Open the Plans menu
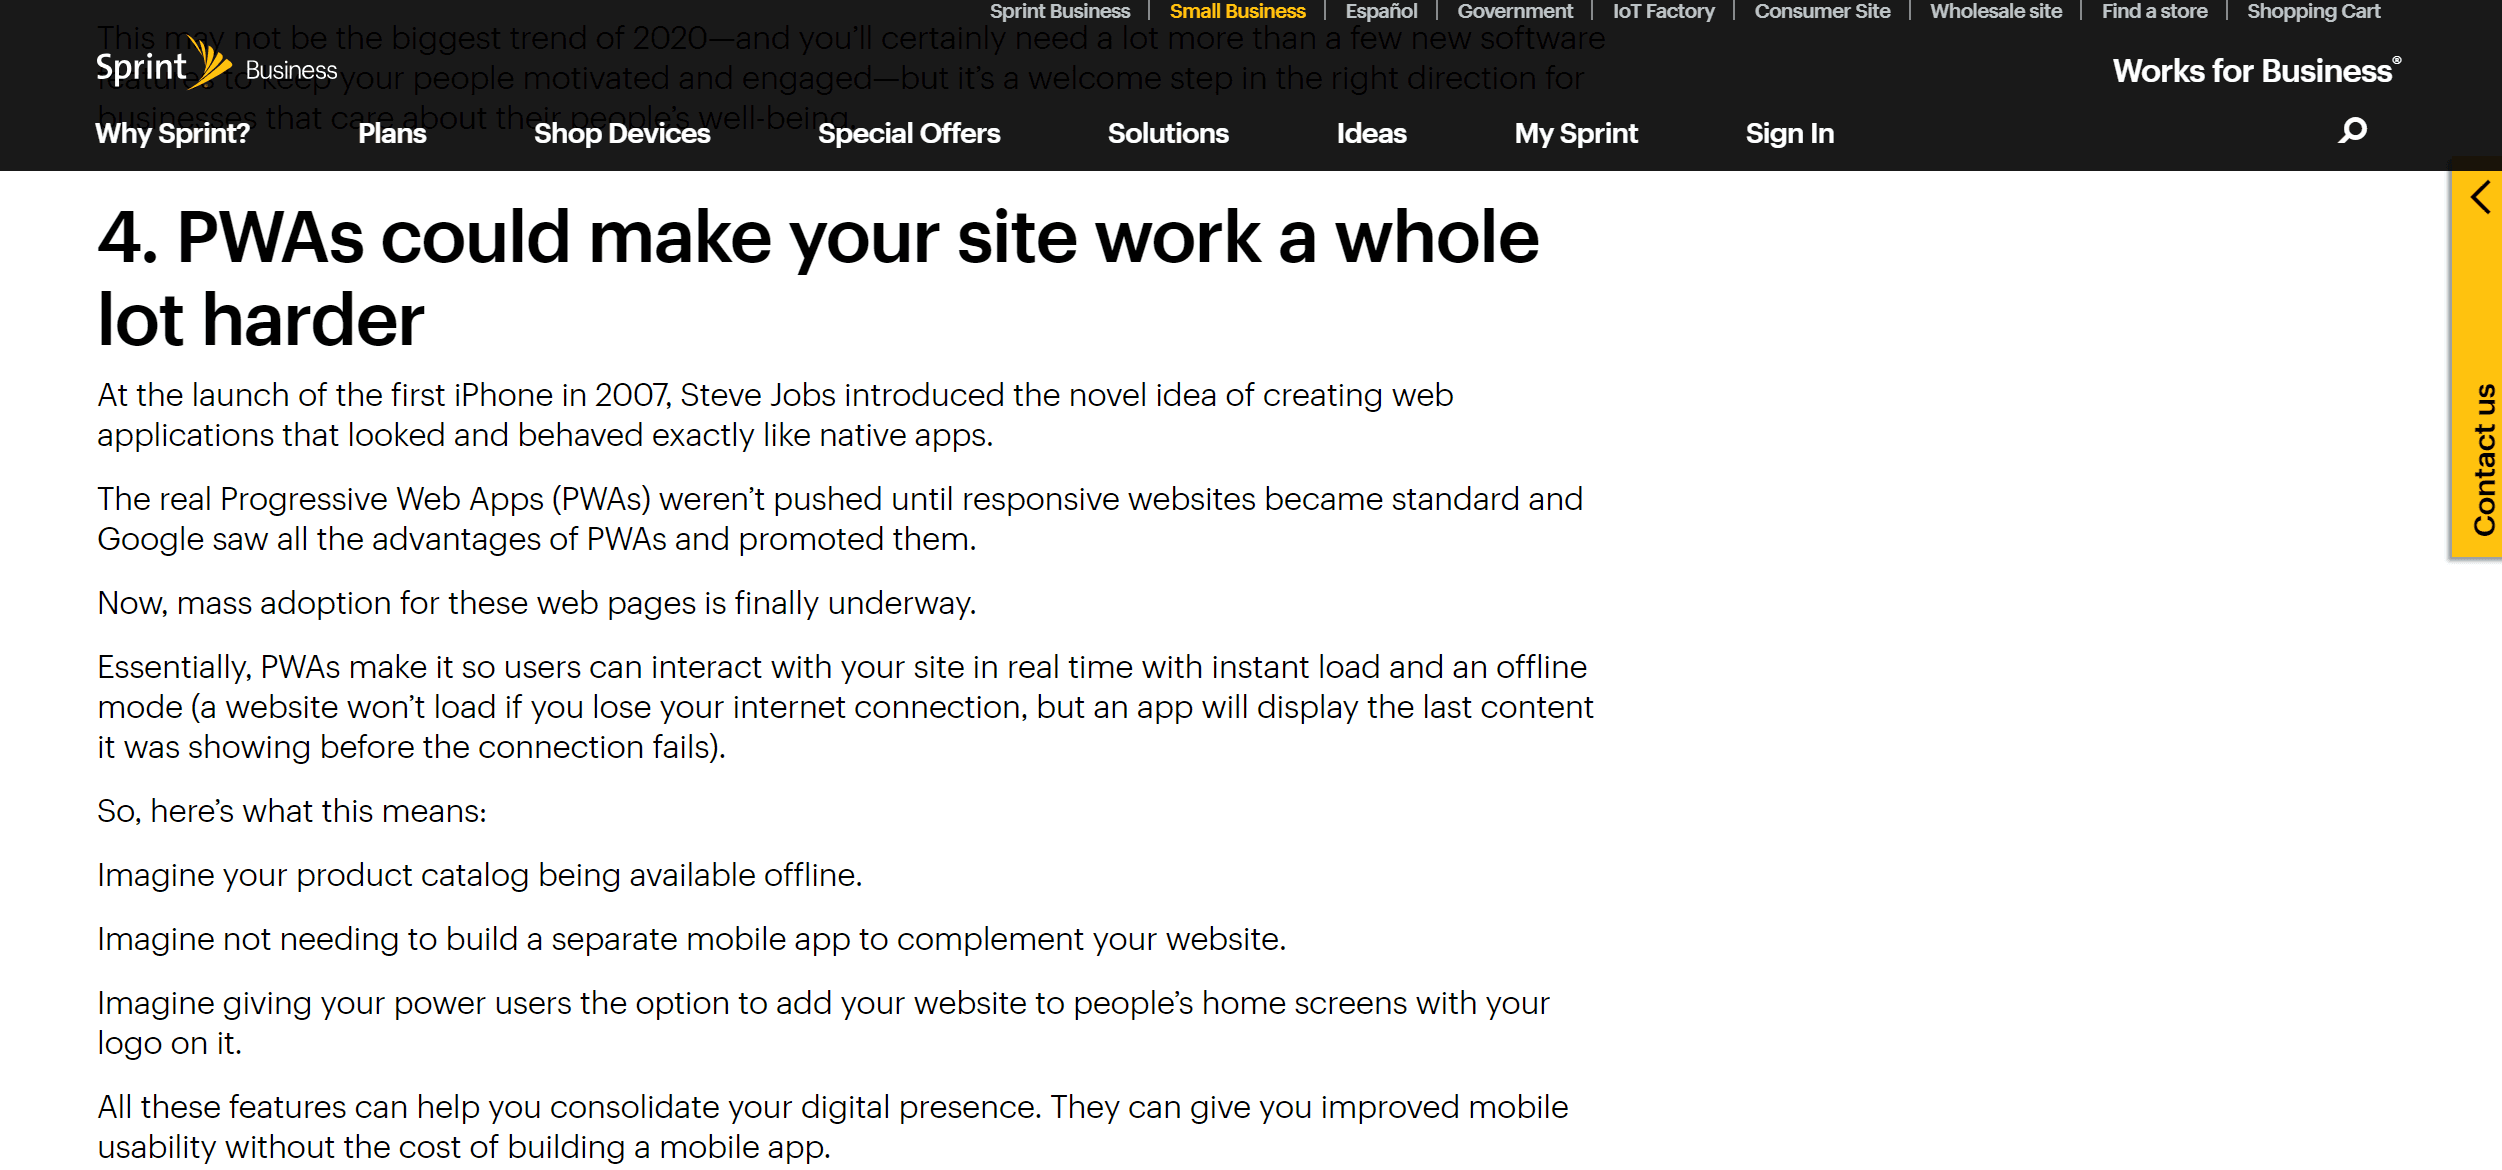 pyautogui.click(x=392, y=133)
